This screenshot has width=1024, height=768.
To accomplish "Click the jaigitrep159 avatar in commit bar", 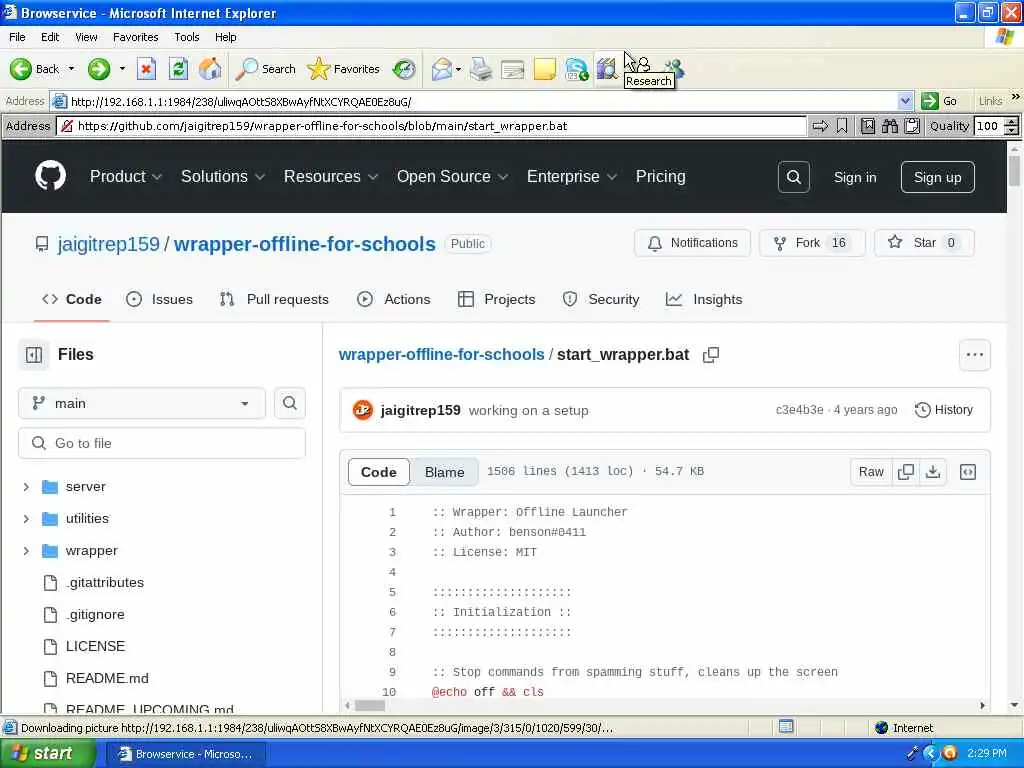I will [362, 410].
